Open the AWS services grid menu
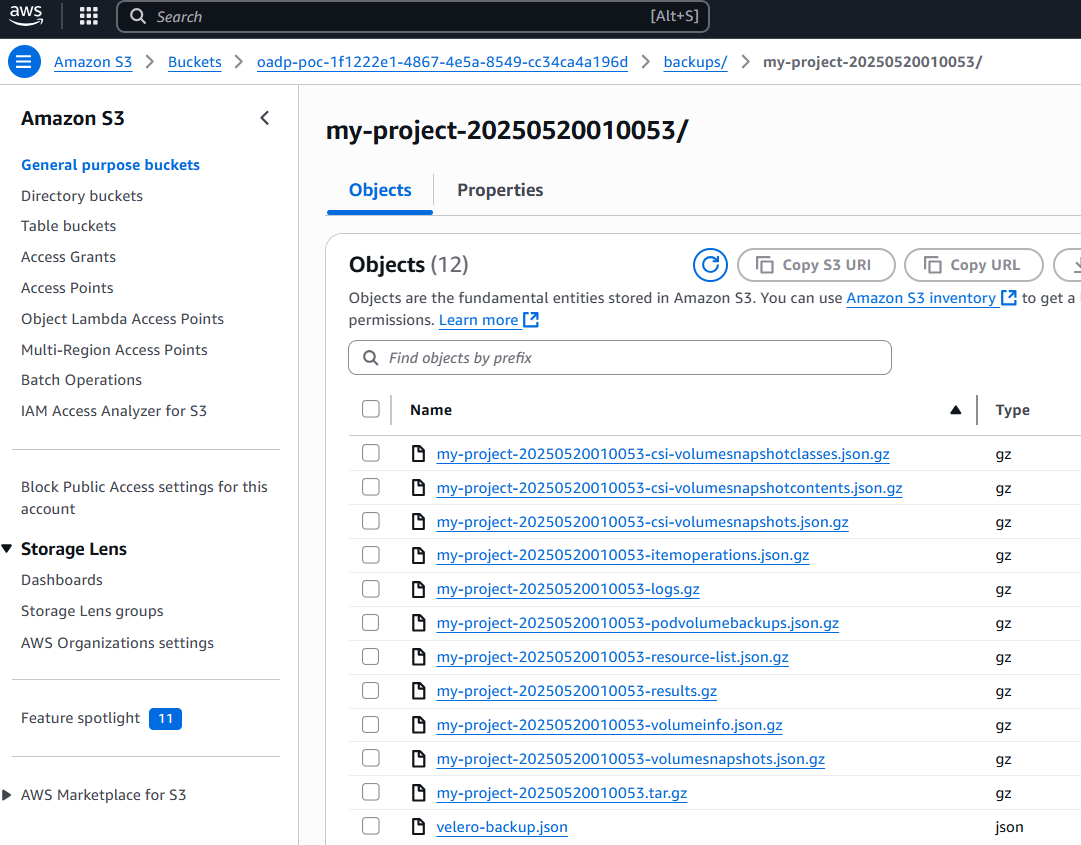 point(89,16)
